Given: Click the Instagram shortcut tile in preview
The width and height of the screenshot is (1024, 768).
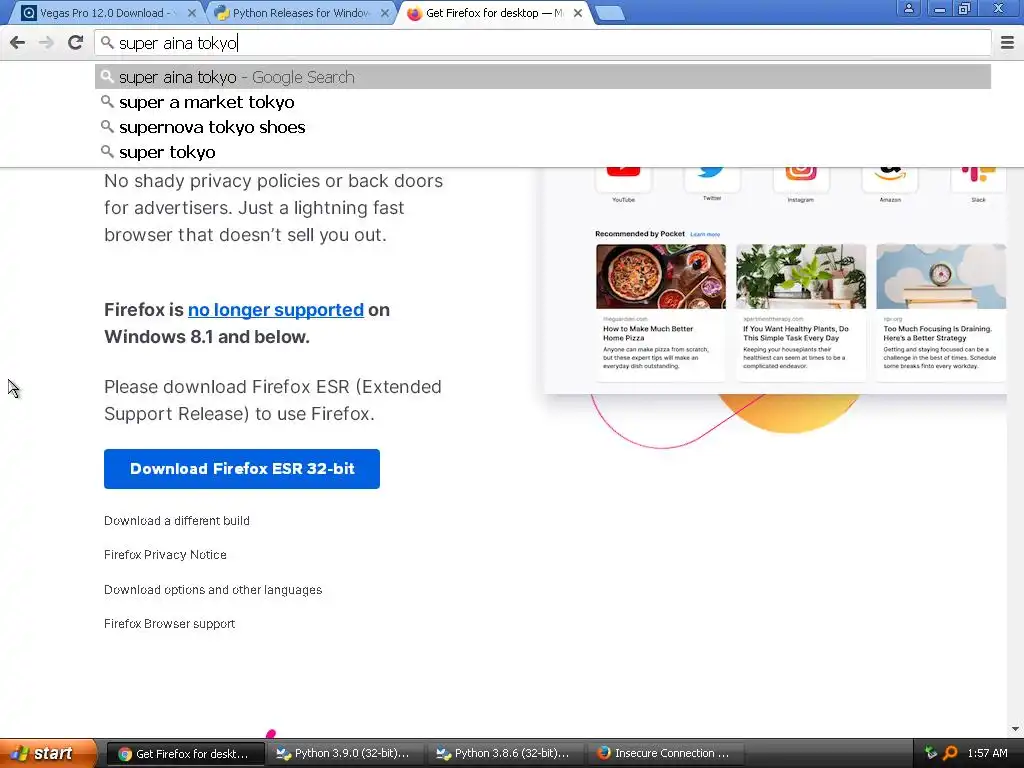Looking at the screenshot, I should (801, 179).
